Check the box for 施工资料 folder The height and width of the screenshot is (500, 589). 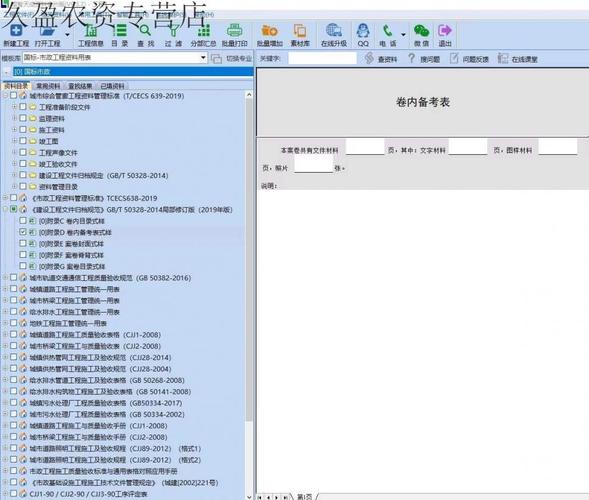[23, 130]
